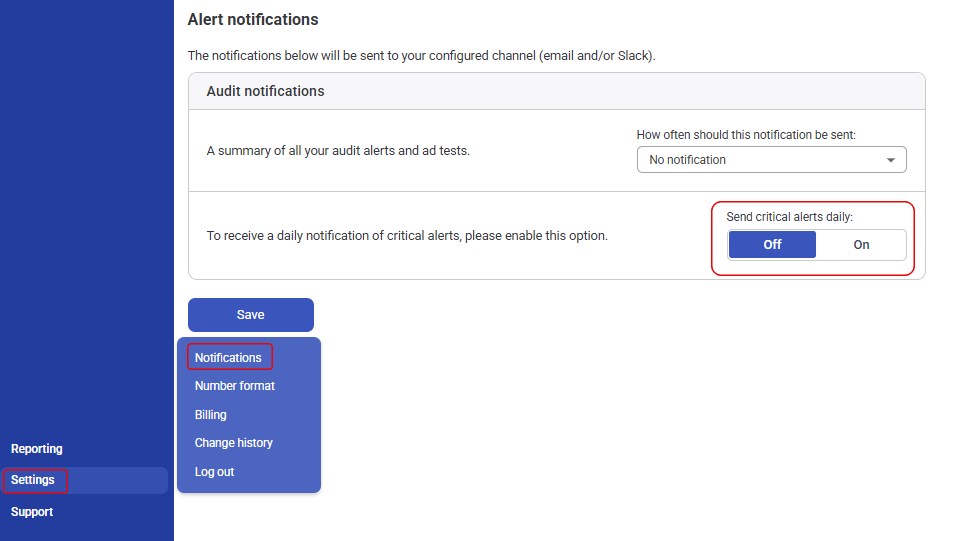Open Change history menu entry
The width and height of the screenshot is (960, 541).
click(234, 443)
